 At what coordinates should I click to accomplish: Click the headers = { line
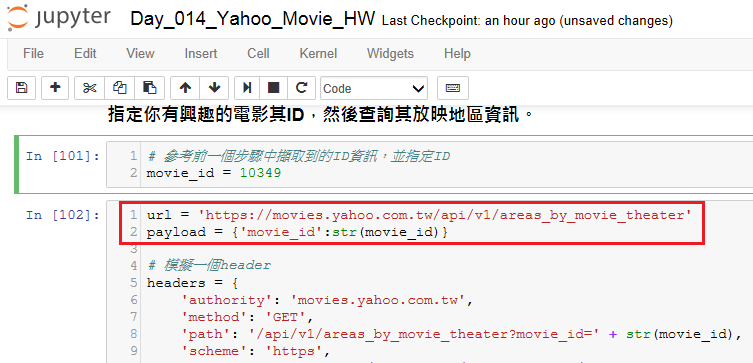[x=192, y=283]
